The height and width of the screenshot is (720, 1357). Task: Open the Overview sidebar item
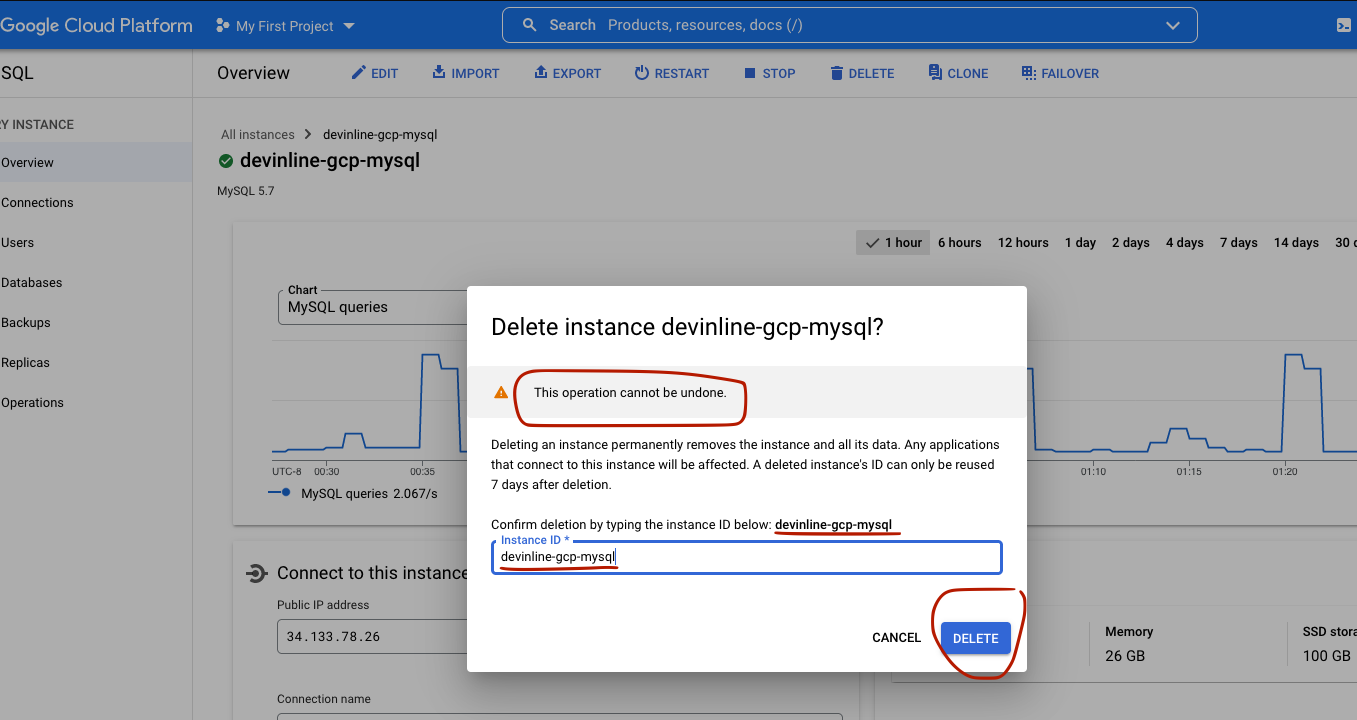click(x=95, y=162)
